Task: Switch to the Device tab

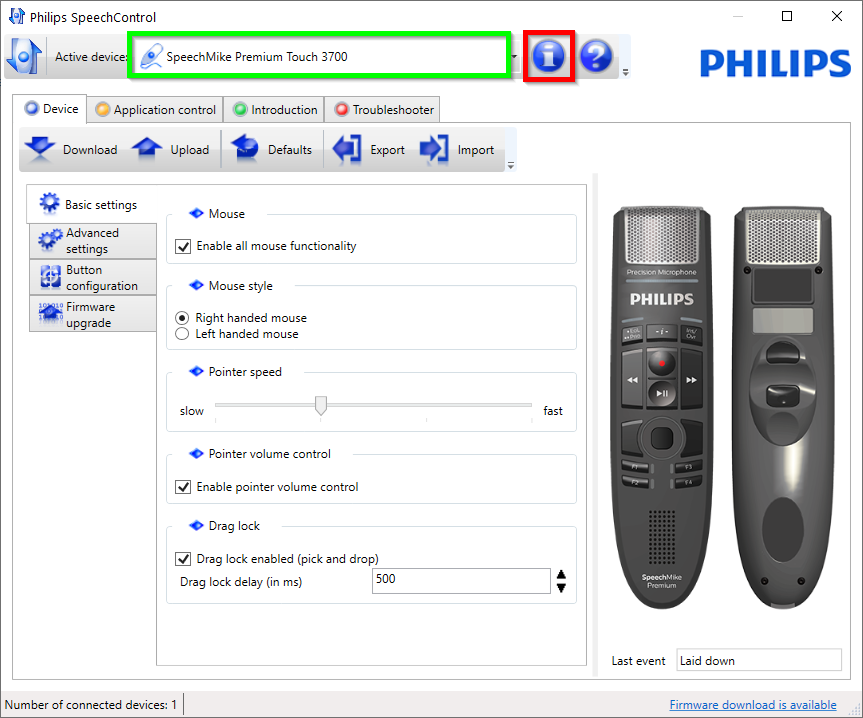Action: coord(51,109)
